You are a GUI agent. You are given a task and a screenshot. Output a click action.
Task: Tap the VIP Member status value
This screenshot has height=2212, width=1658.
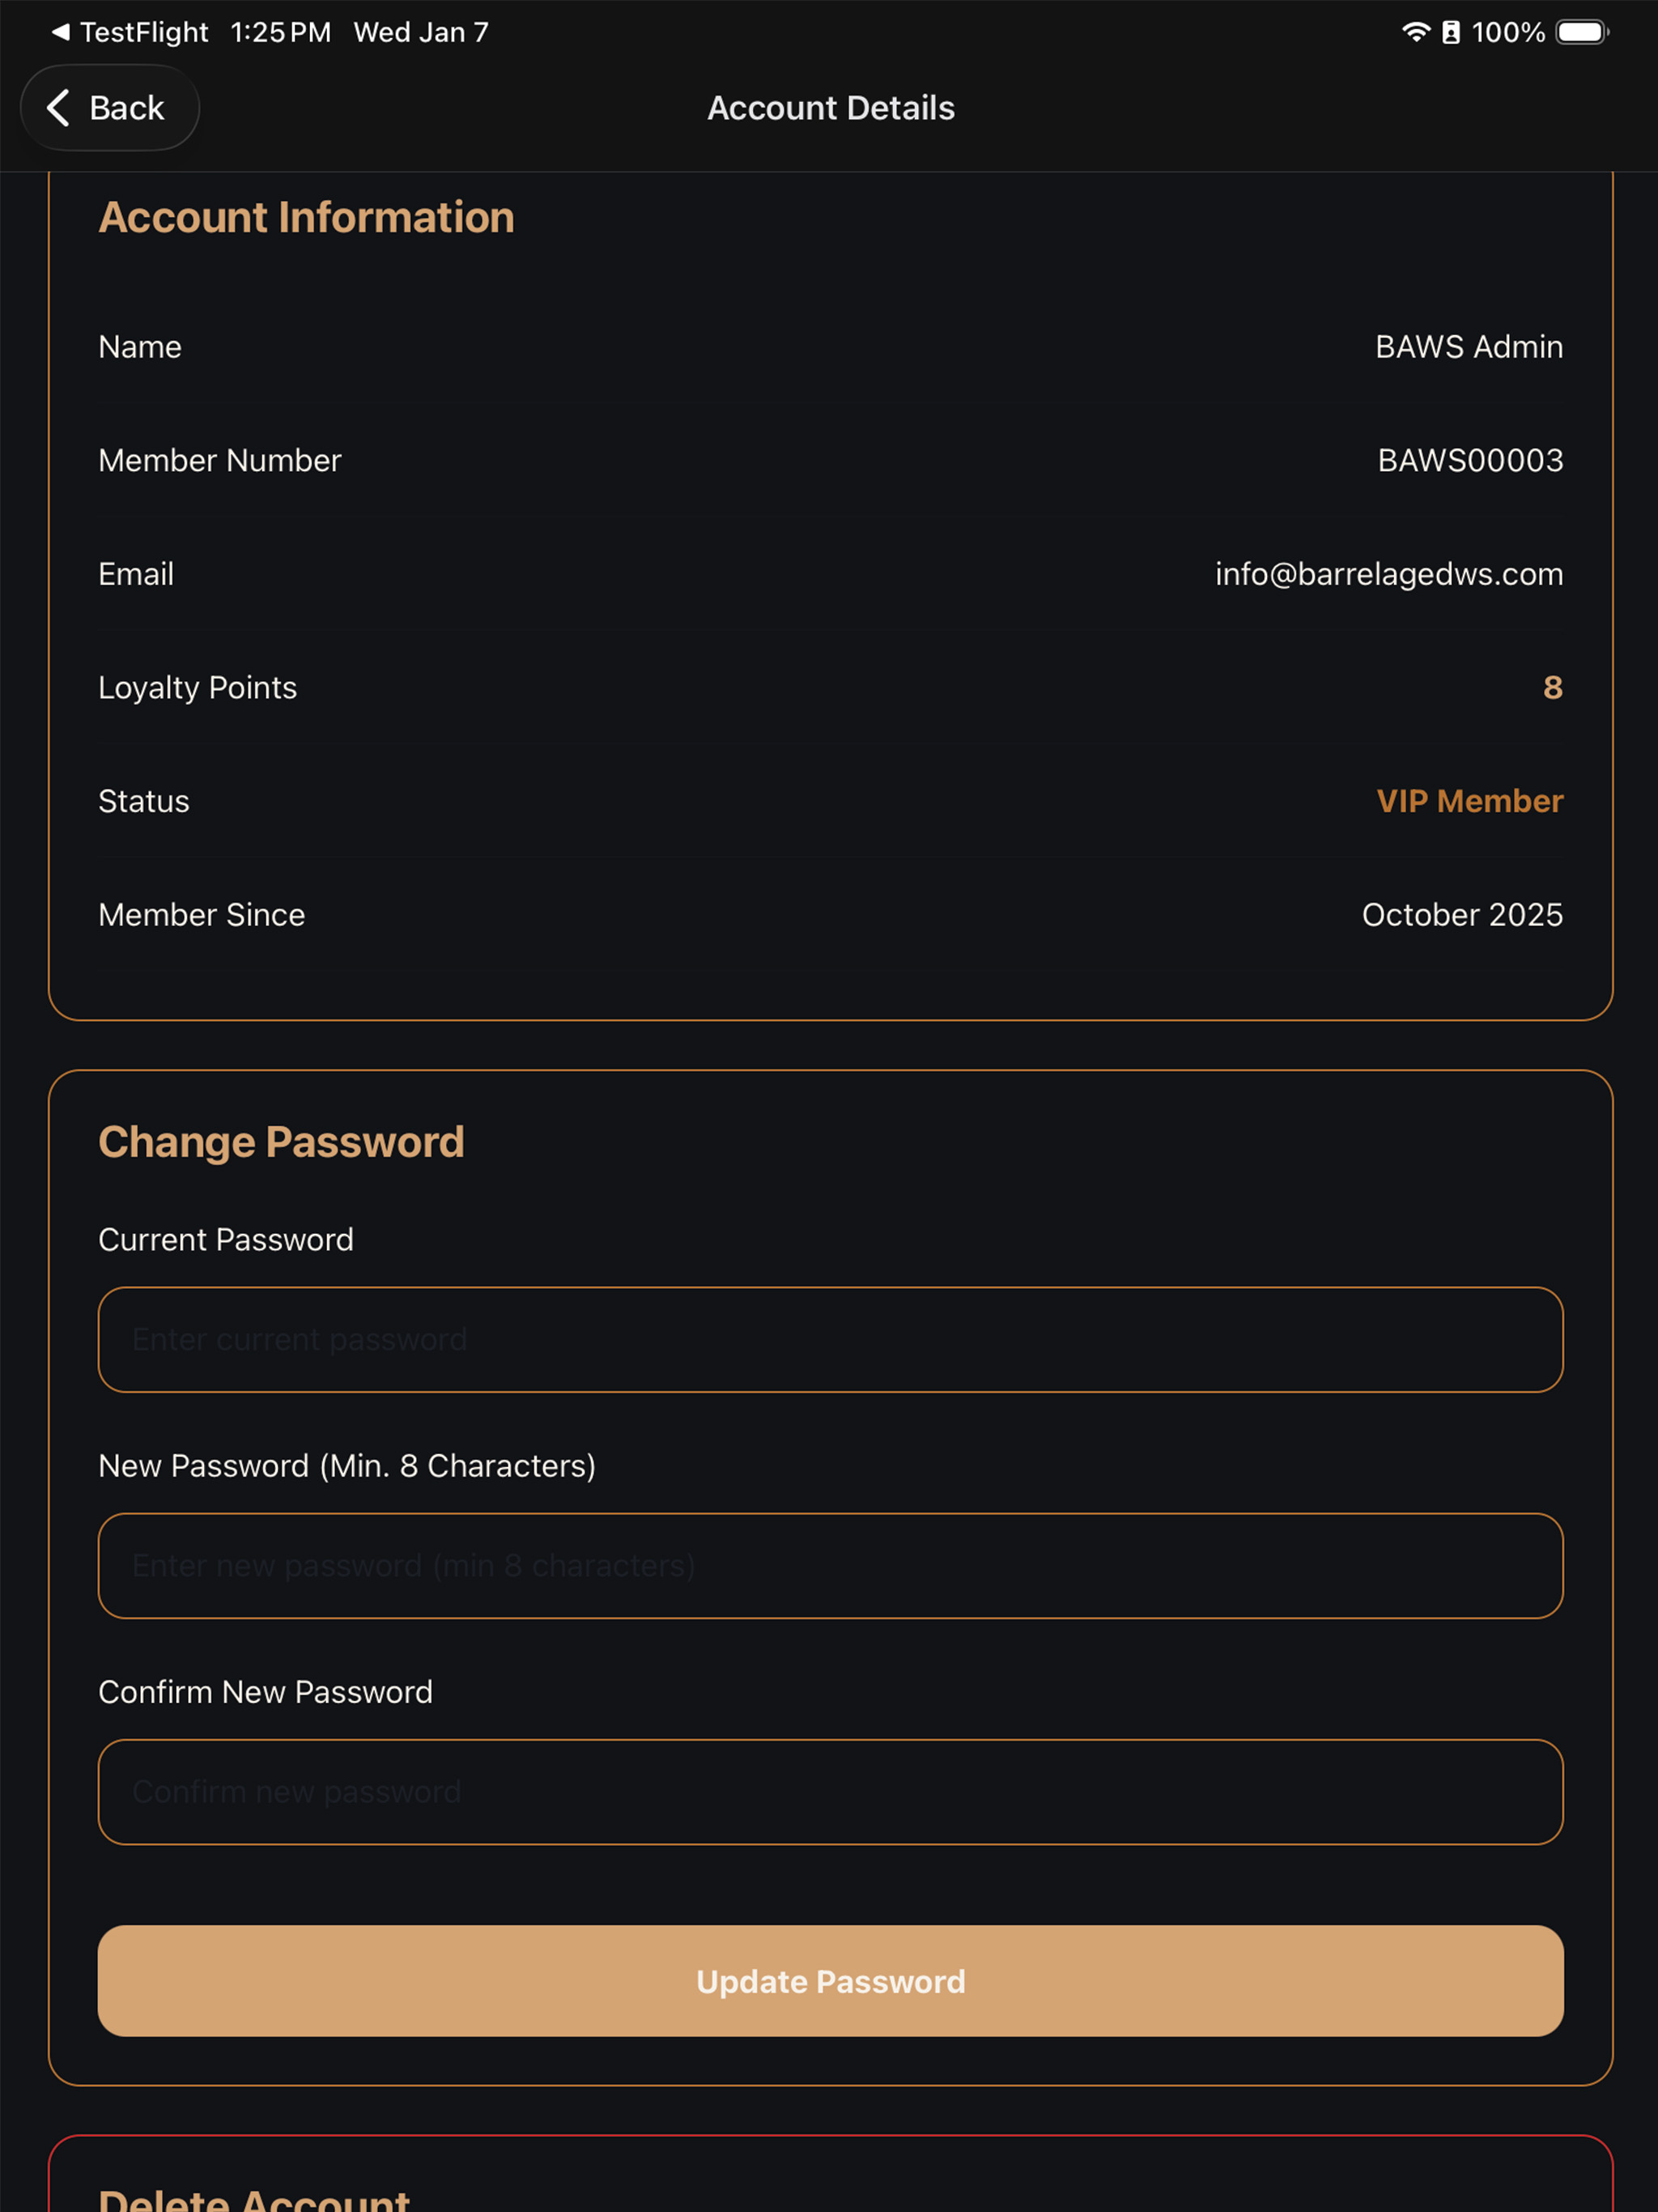click(1469, 801)
